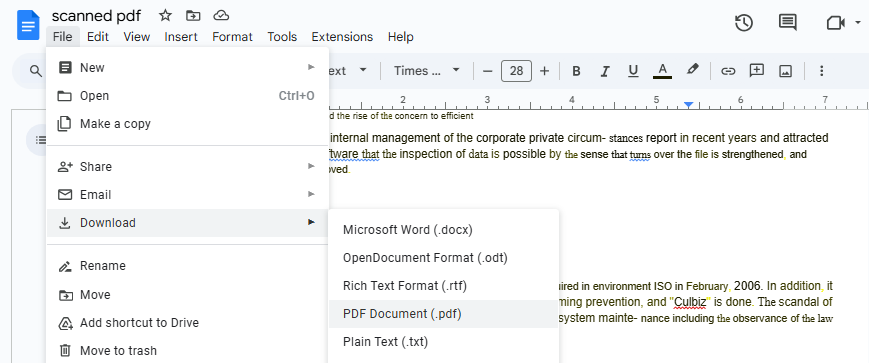This screenshot has height=363, width=869.
Task: Open the View menu
Action: (x=136, y=37)
